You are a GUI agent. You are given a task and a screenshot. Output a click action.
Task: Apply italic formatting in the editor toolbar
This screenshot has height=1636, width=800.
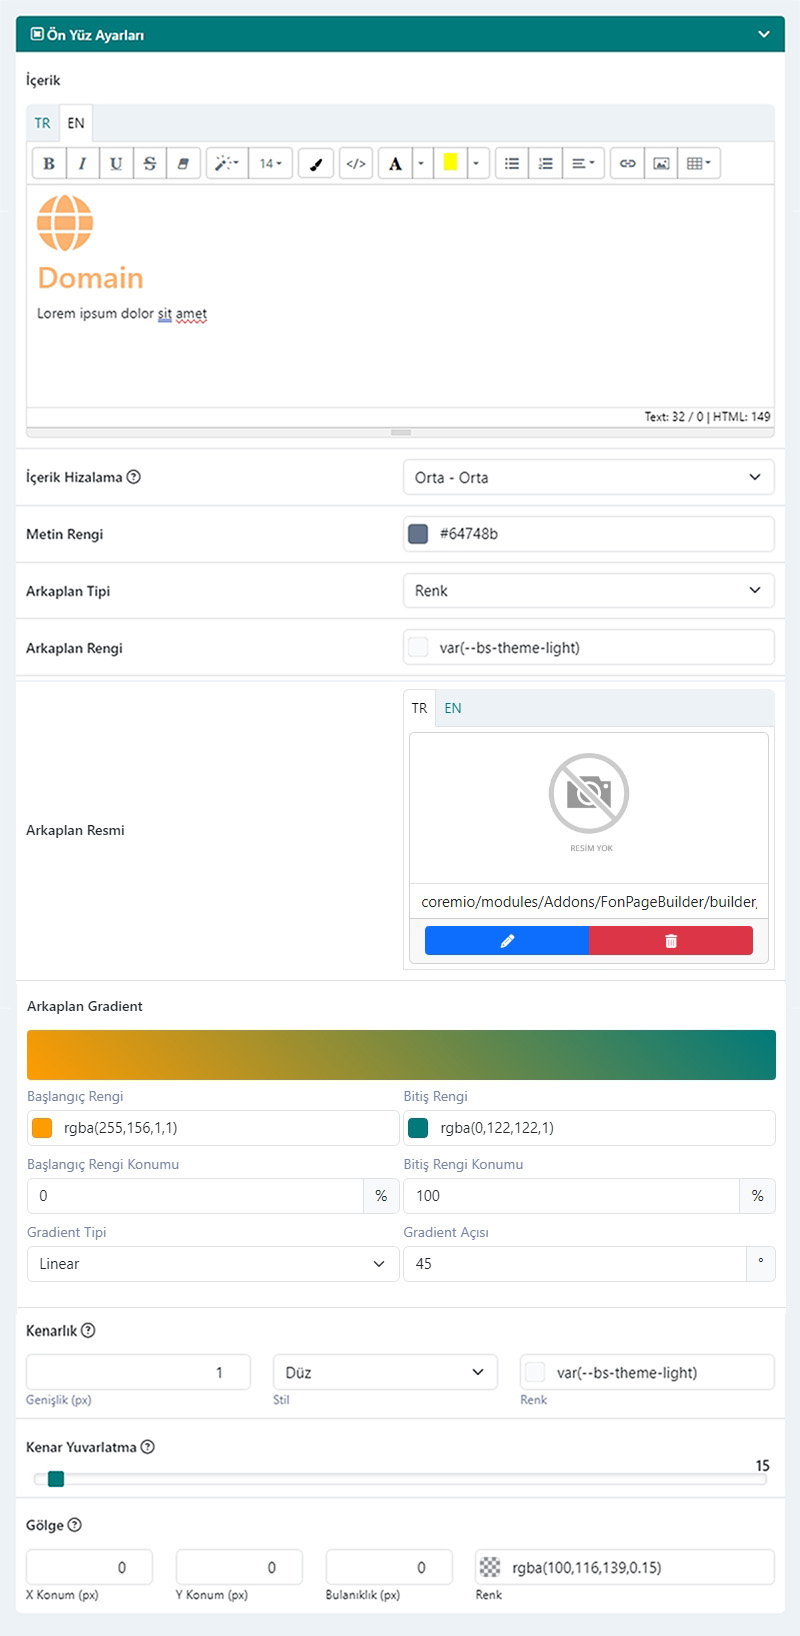(x=82, y=163)
